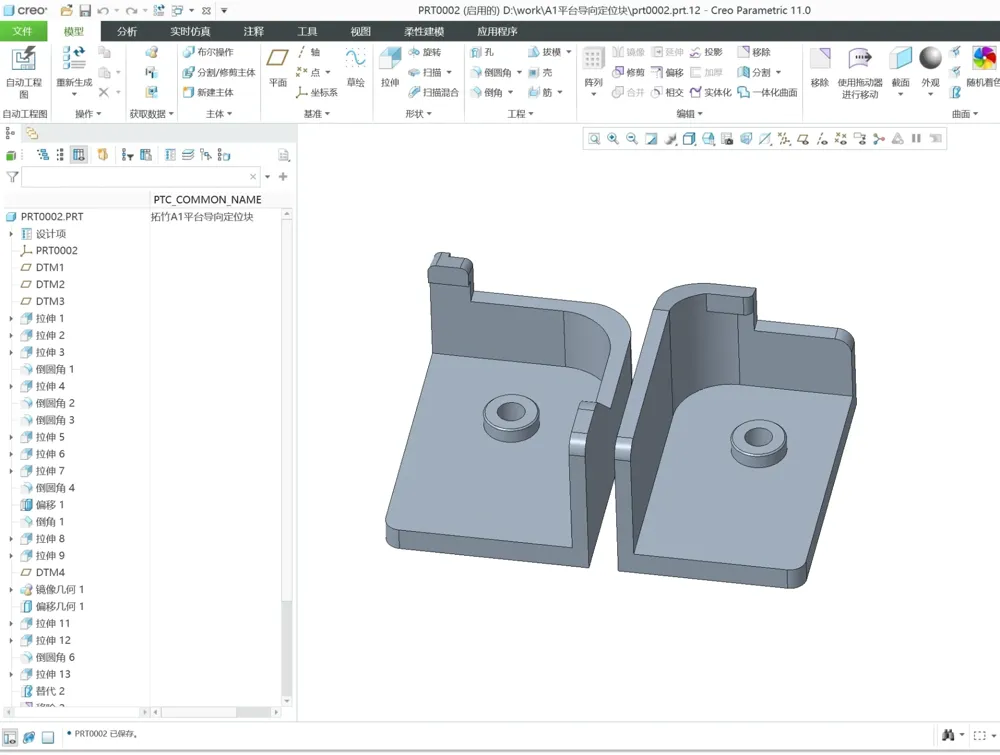
Task: Toggle datum plane display in graphics toolbar
Action: tap(803, 138)
